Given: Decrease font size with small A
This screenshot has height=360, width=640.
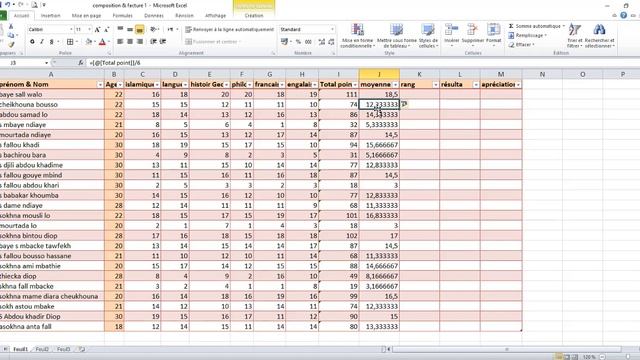Looking at the screenshot, I should coord(107,29).
